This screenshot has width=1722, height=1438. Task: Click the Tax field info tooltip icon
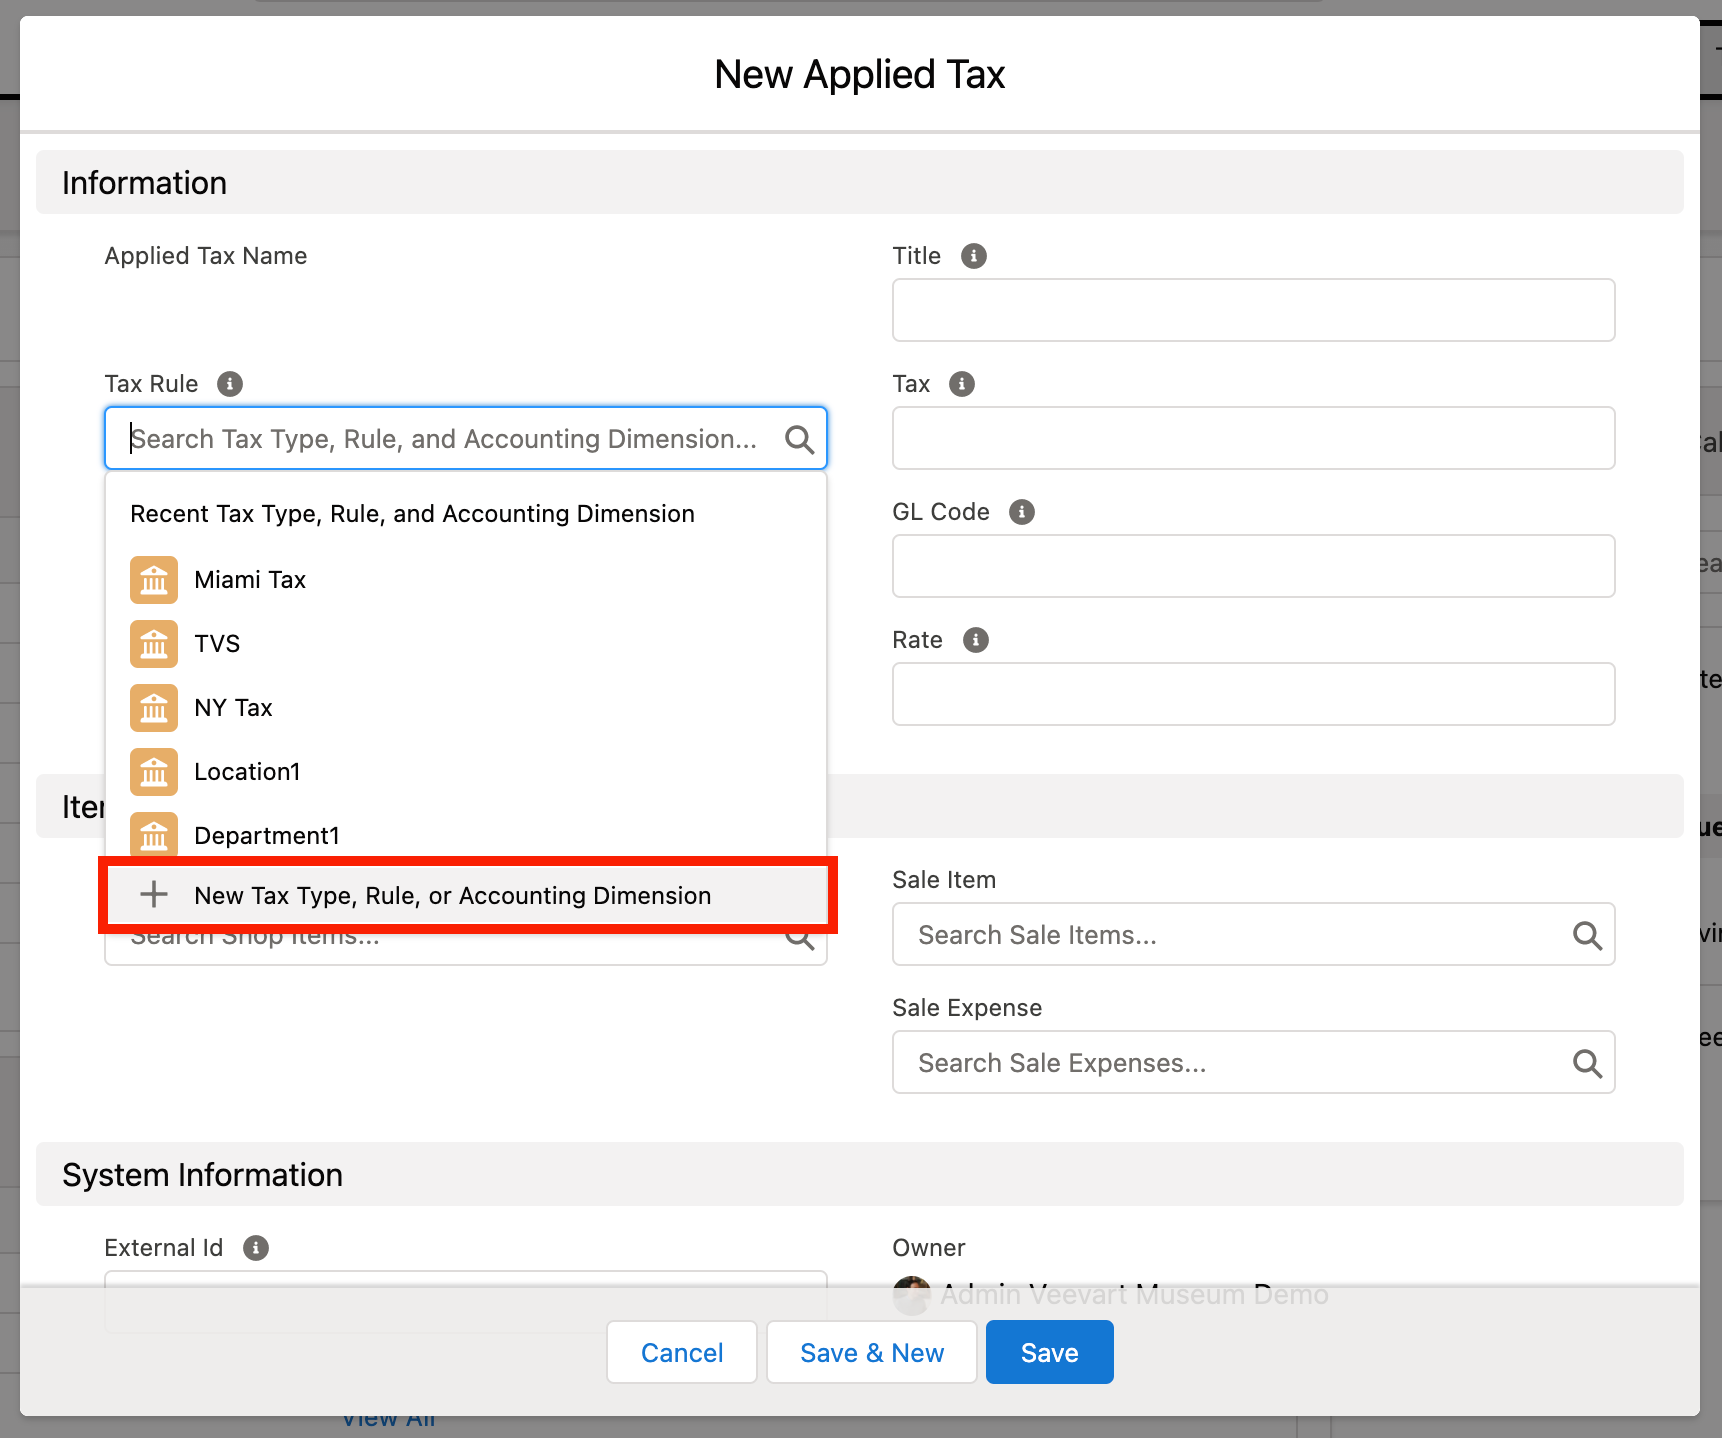click(961, 383)
